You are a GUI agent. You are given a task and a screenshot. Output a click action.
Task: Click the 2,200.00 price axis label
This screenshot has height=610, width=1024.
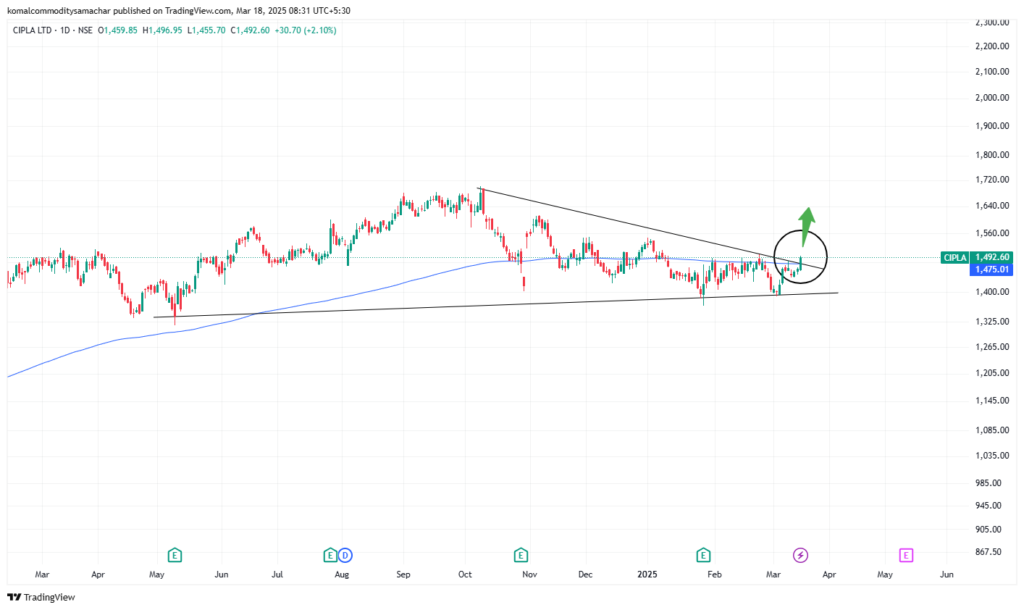tap(991, 46)
